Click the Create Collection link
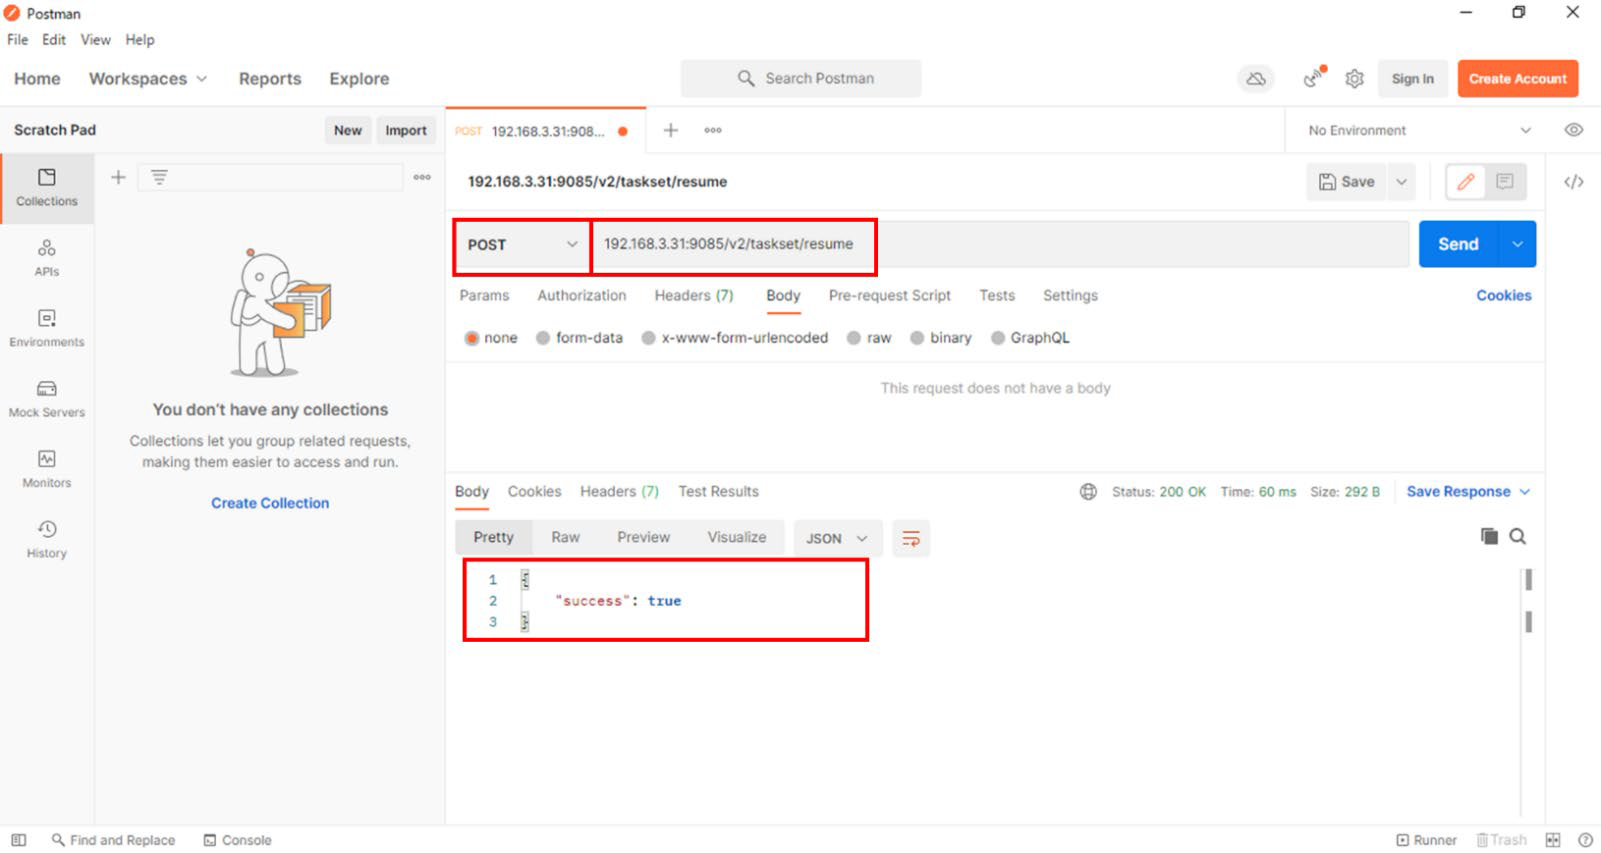1601x853 pixels. pos(270,503)
